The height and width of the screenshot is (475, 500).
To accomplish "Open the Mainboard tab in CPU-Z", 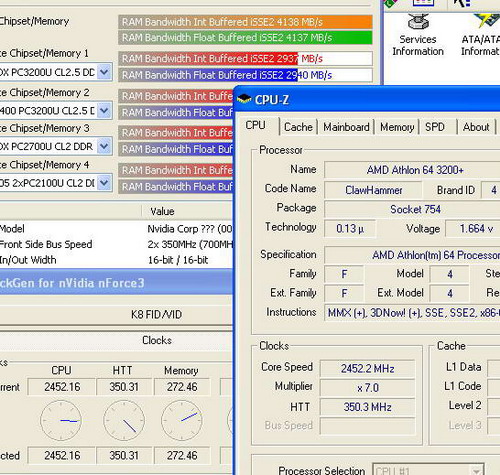I will click(x=346, y=127).
